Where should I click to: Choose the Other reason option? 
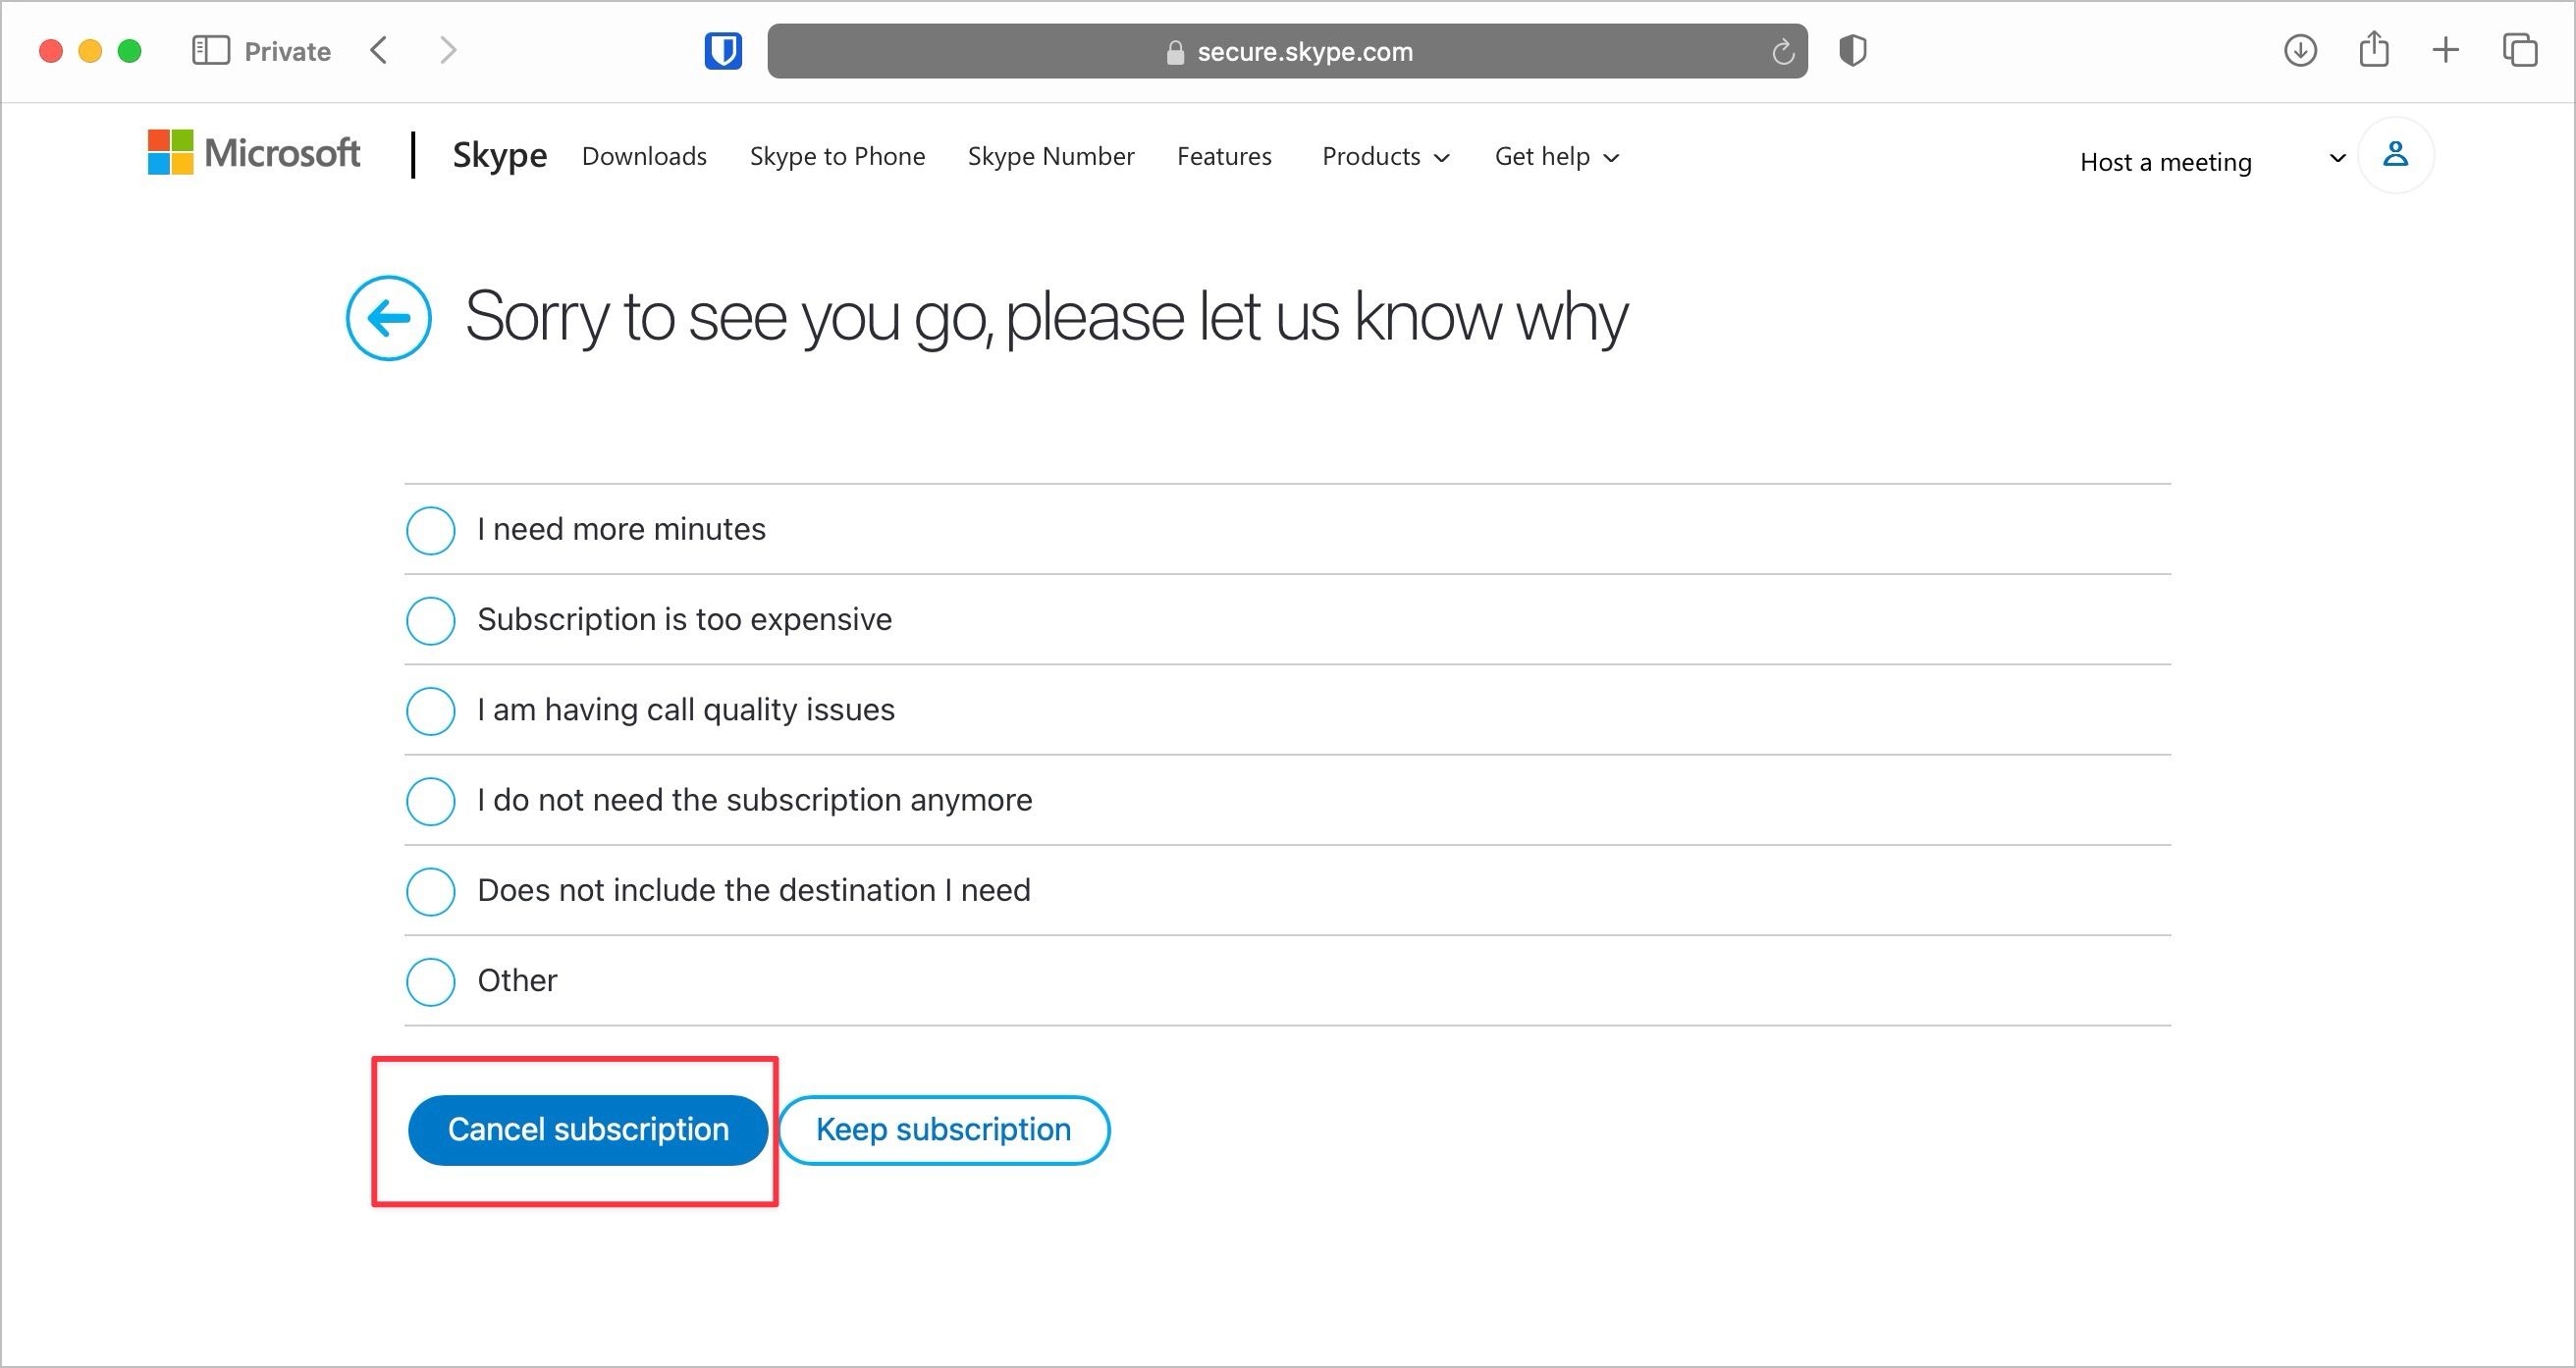pyautogui.click(x=430, y=981)
